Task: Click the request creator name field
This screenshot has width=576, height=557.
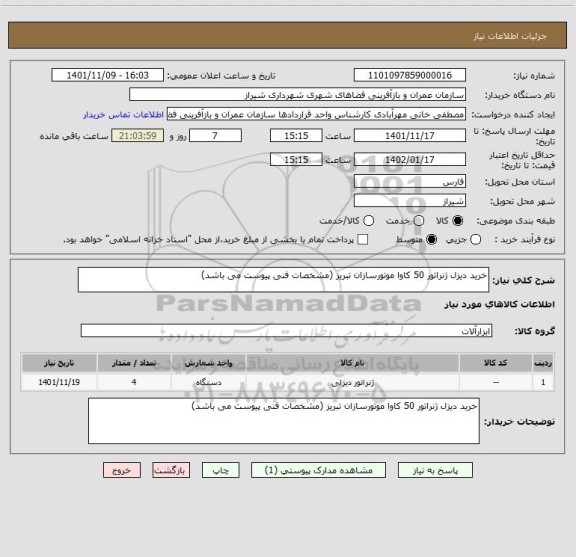Action: click(x=316, y=114)
